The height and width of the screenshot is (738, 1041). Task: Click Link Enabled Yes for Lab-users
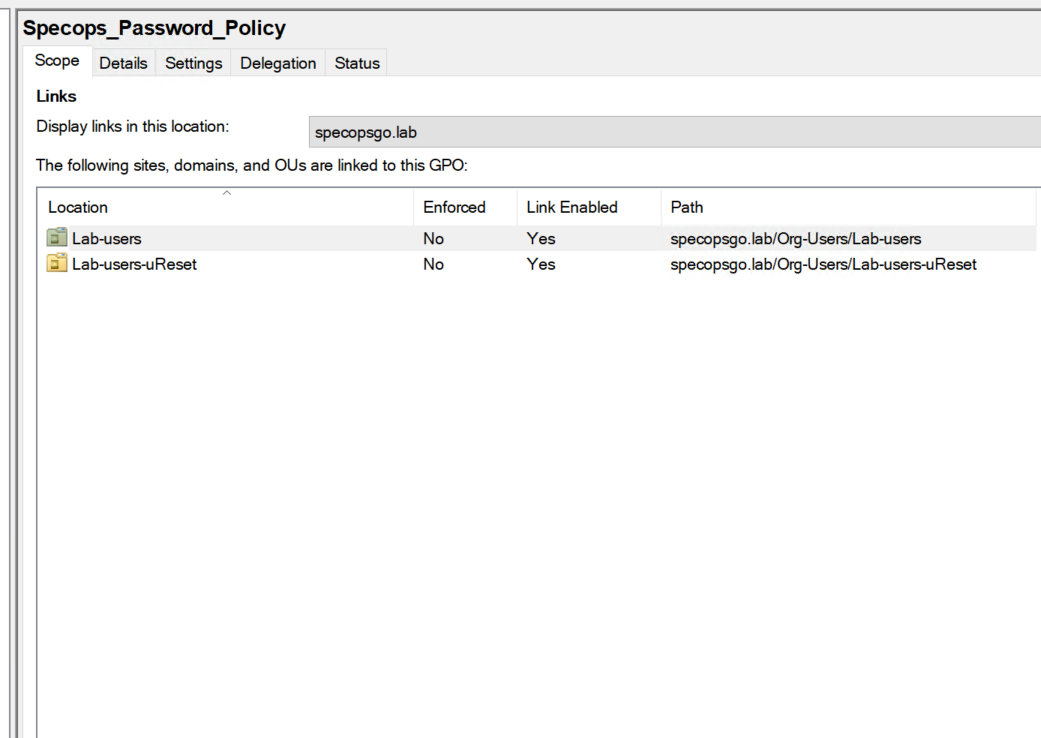point(540,238)
